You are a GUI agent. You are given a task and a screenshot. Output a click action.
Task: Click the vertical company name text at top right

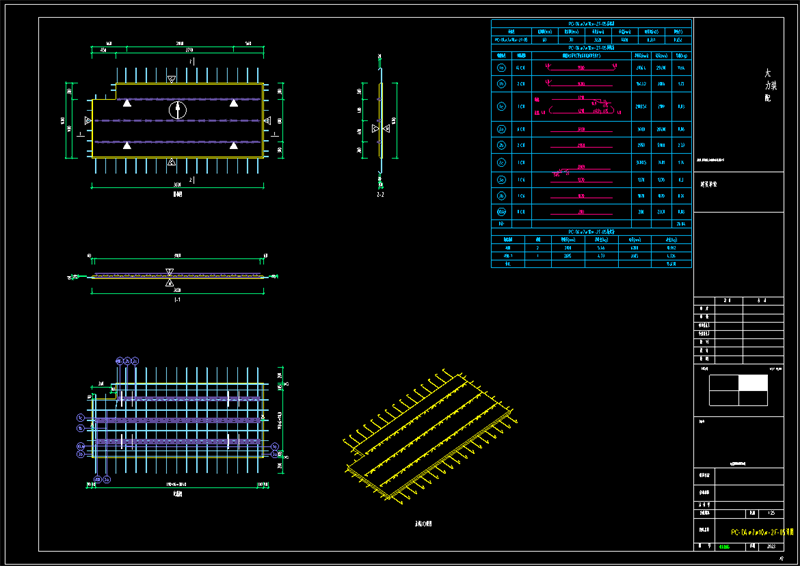pos(769,85)
